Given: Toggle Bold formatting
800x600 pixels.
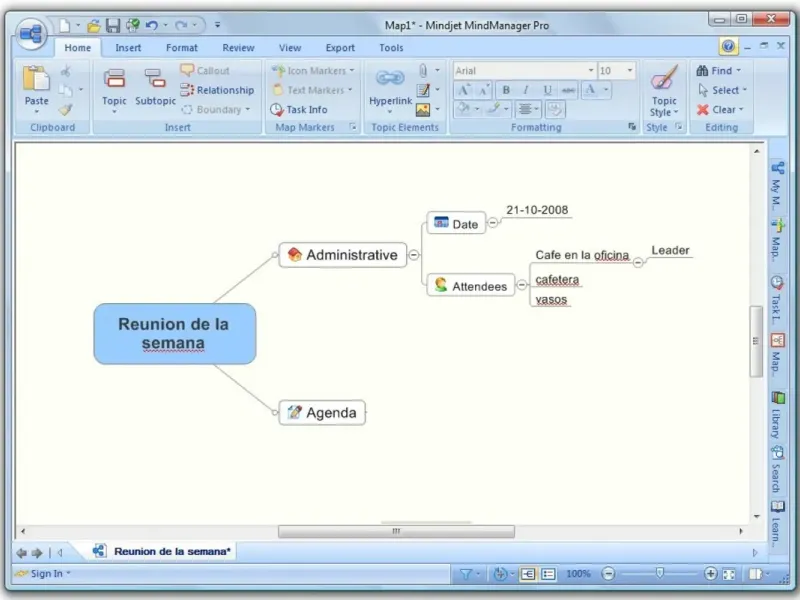Looking at the screenshot, I should tap(506, 90).
